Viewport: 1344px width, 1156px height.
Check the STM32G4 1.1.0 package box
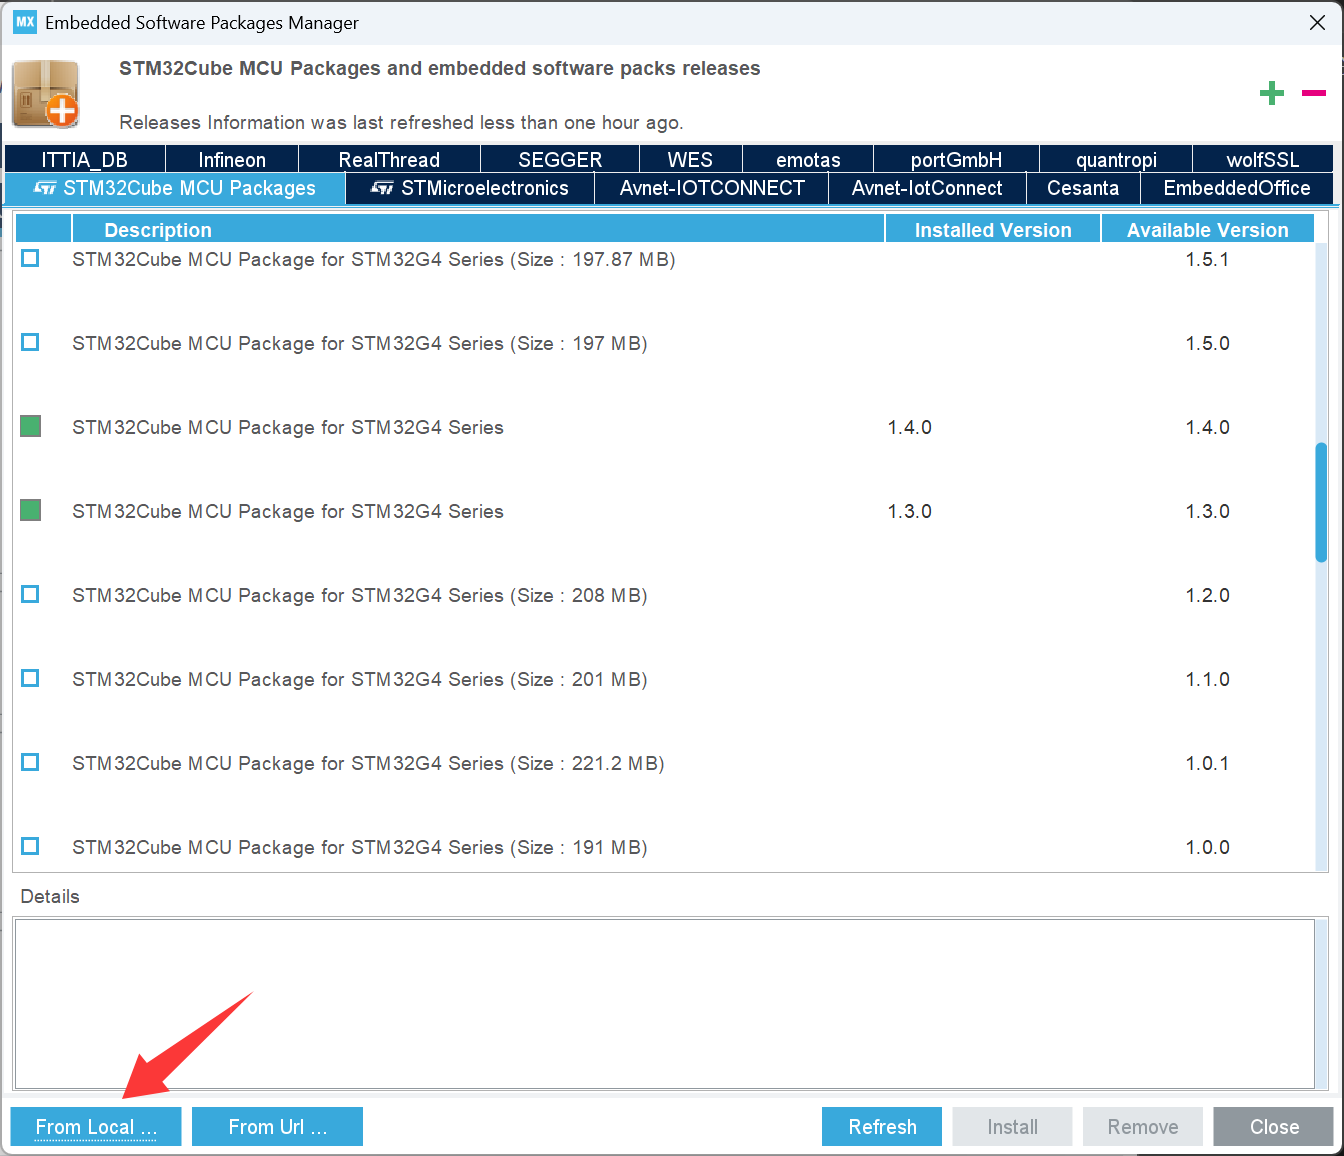(x=30, y=678)
